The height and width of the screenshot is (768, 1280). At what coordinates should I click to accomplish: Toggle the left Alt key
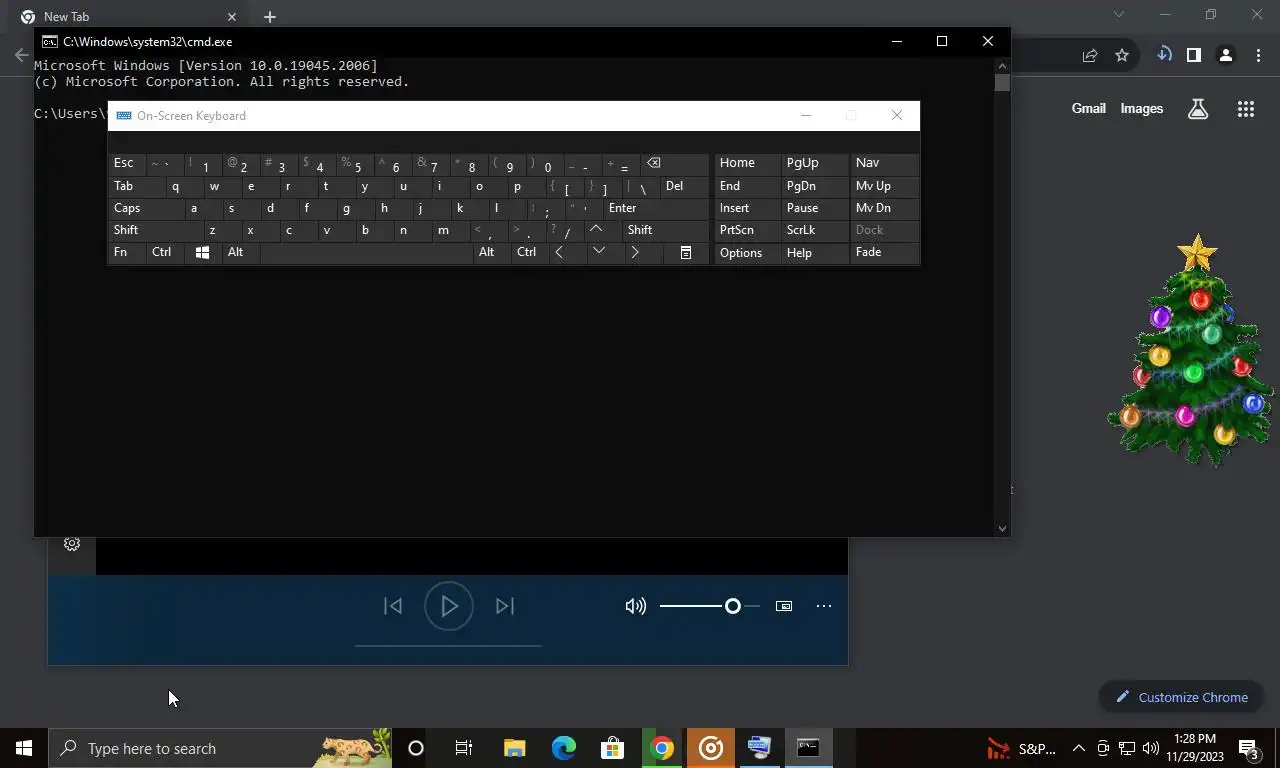[241, 253]
